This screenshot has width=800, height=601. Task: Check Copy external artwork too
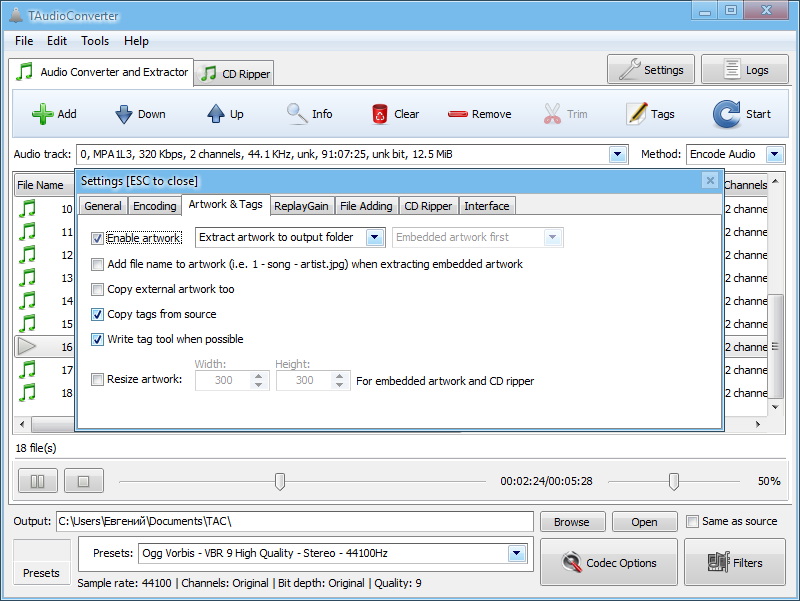[x=97, y=289]
